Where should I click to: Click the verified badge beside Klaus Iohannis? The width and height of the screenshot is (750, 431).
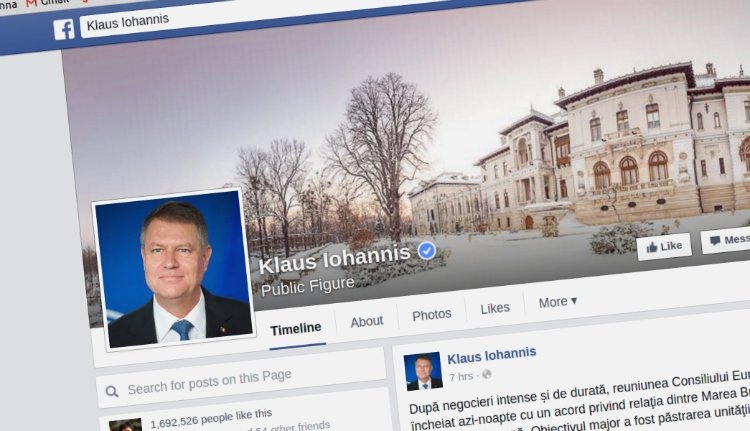(x=427, y=250)
